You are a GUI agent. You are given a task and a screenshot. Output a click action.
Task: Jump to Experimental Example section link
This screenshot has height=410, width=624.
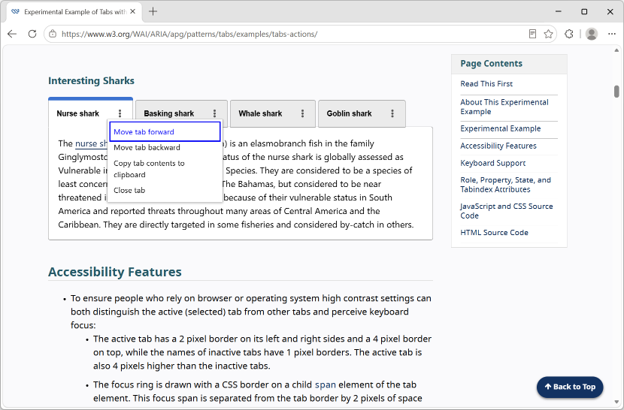pos(501,129)
